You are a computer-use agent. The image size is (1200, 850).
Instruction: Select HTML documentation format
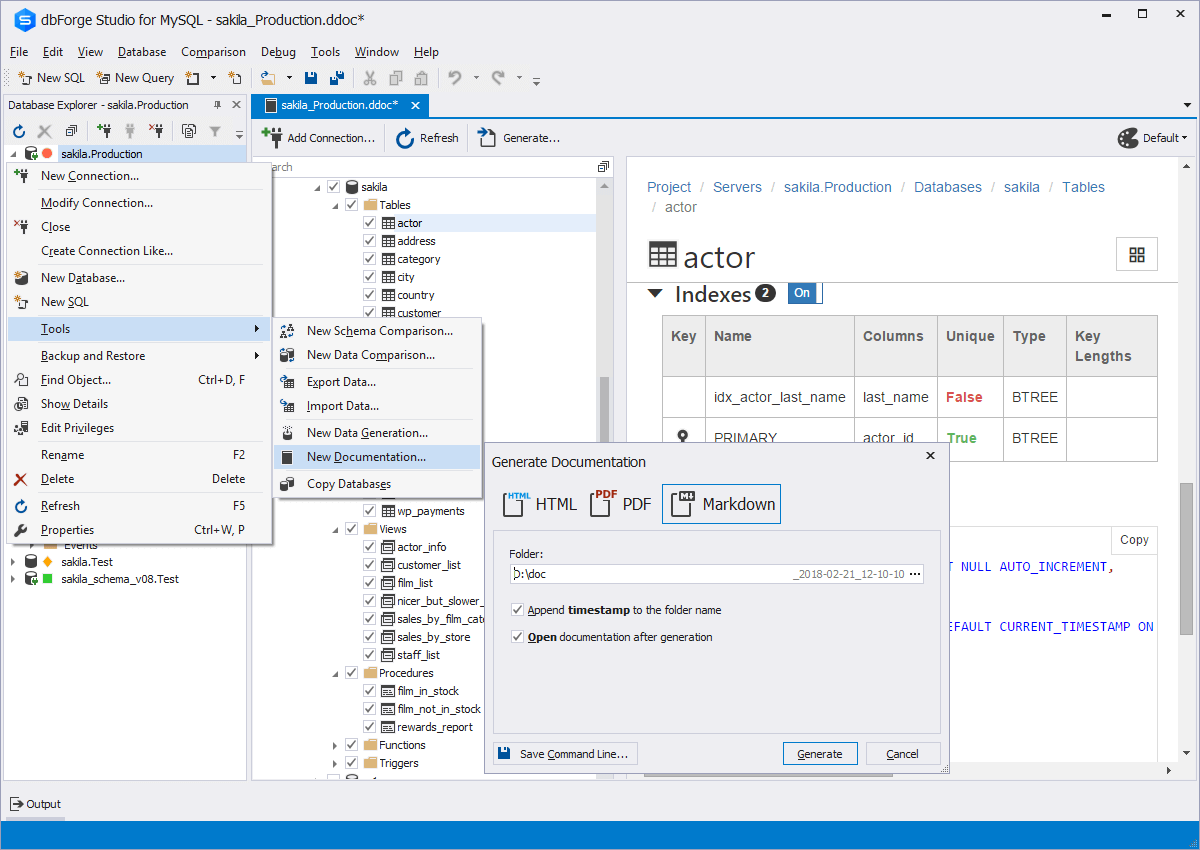(x=541, y=504)
